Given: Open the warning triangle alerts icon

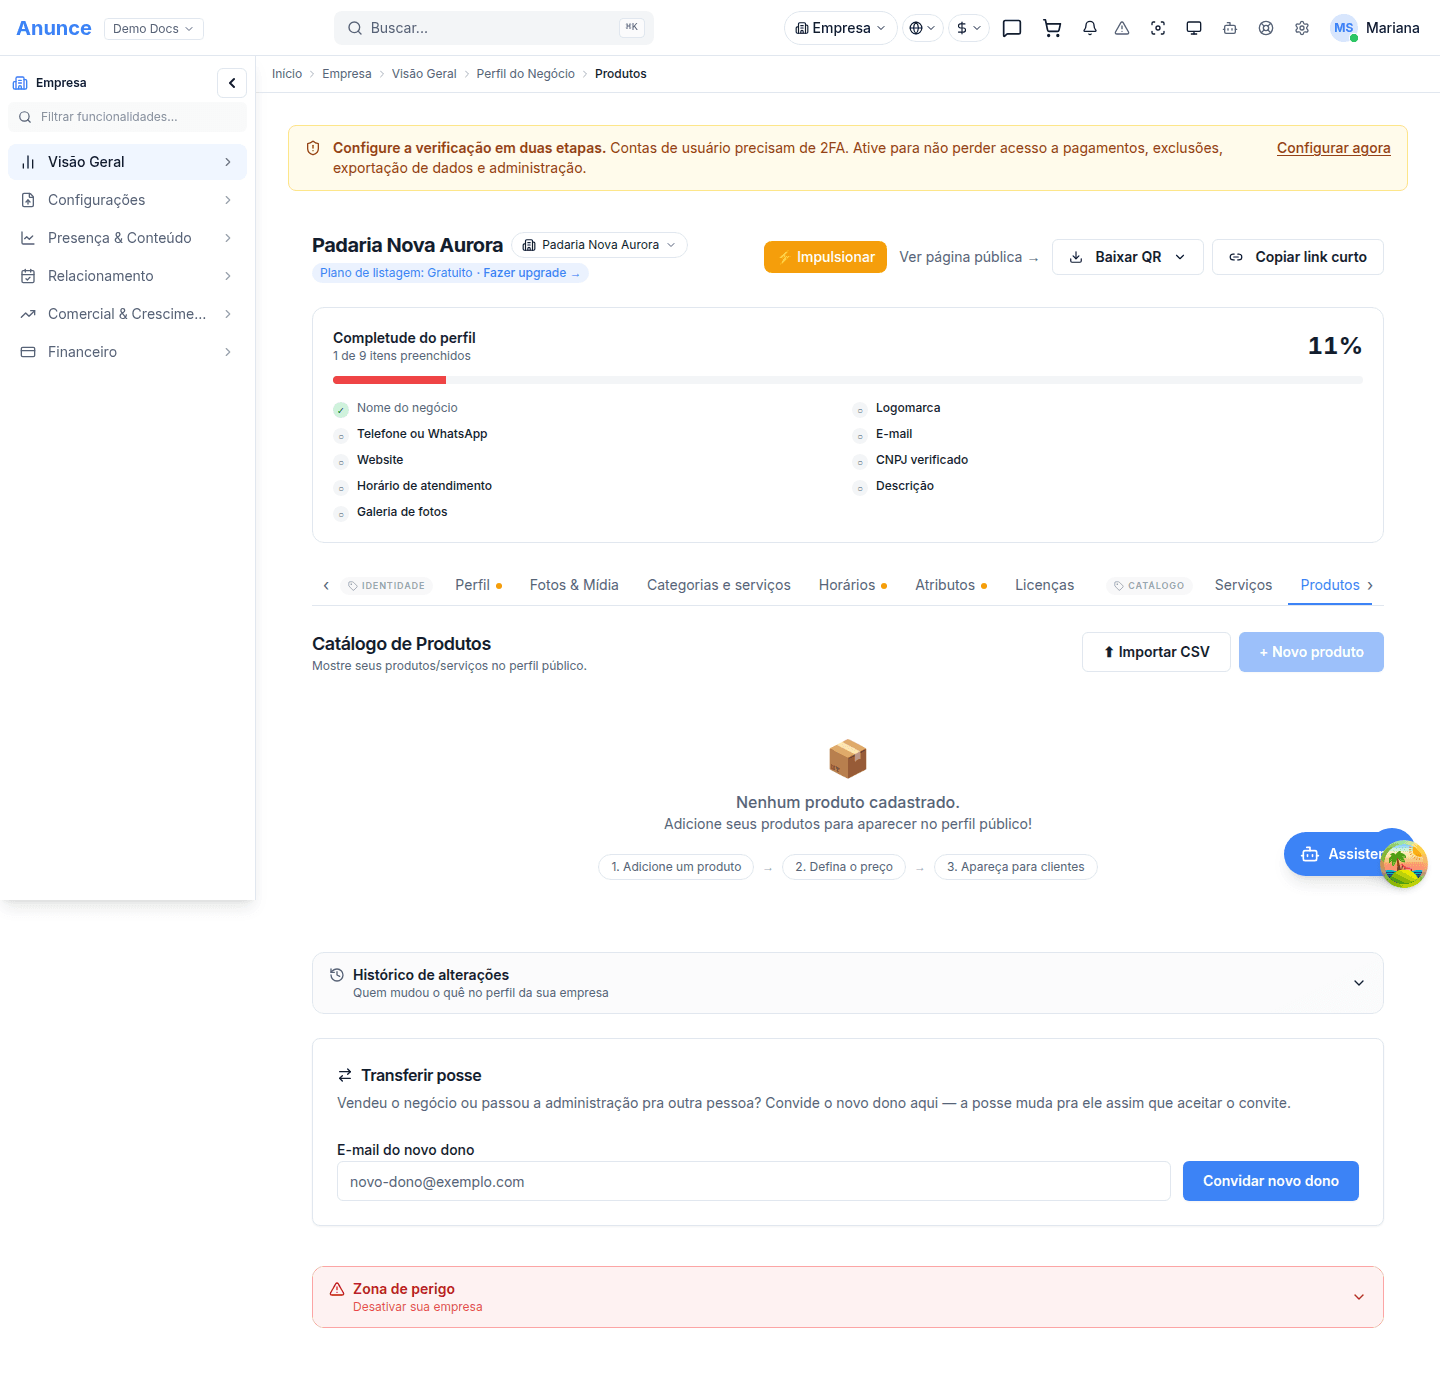Looking at the screenshot, I should [1122, 28].
